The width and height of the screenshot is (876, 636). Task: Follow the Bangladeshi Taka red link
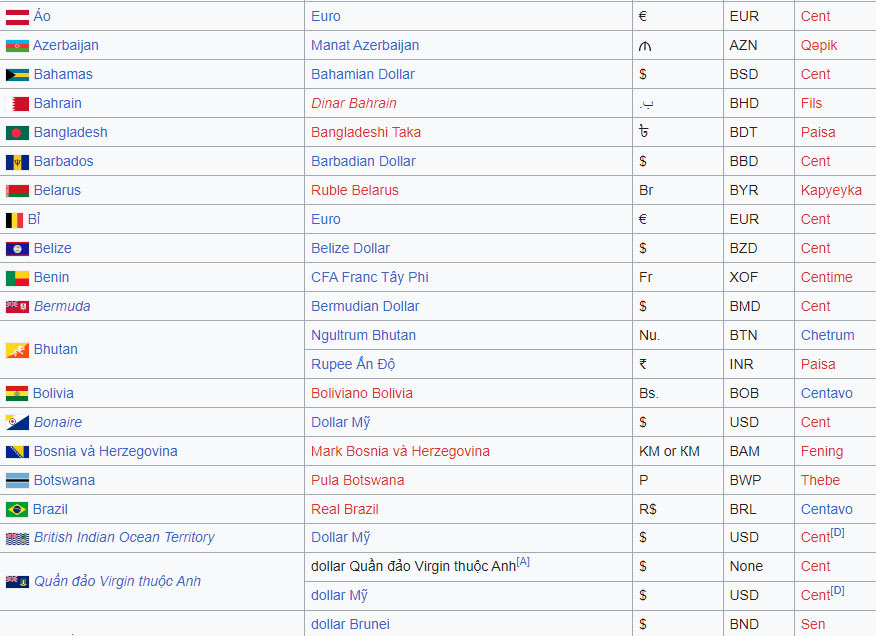[366, 133]
